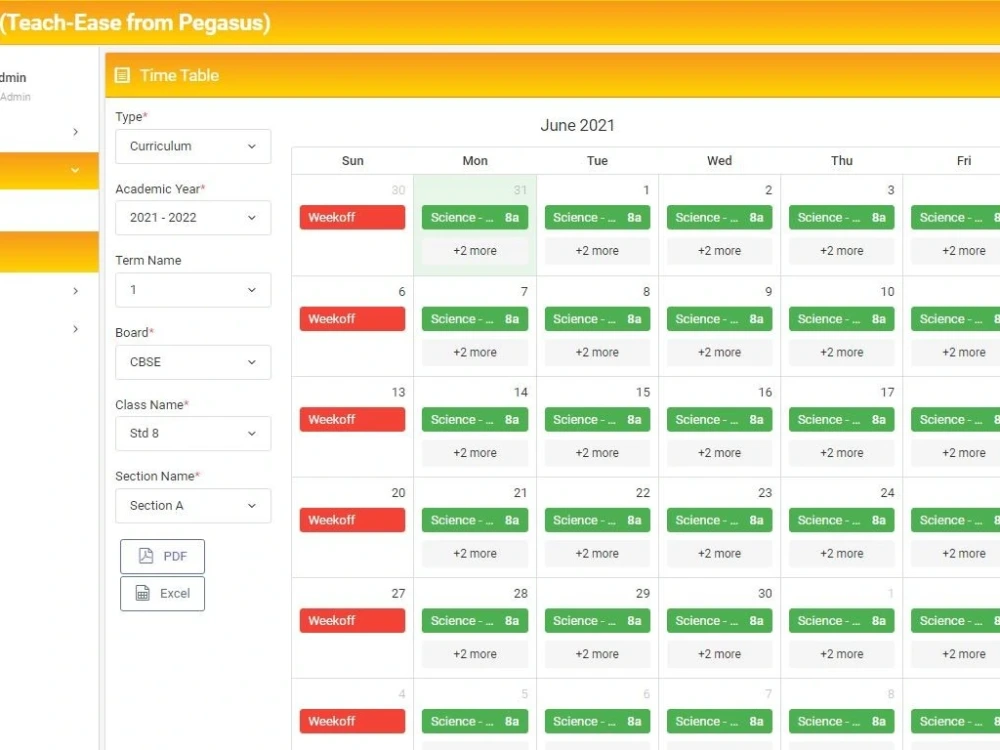Expand the sidebar chevron beside Board label

click(x=75, y=329)
